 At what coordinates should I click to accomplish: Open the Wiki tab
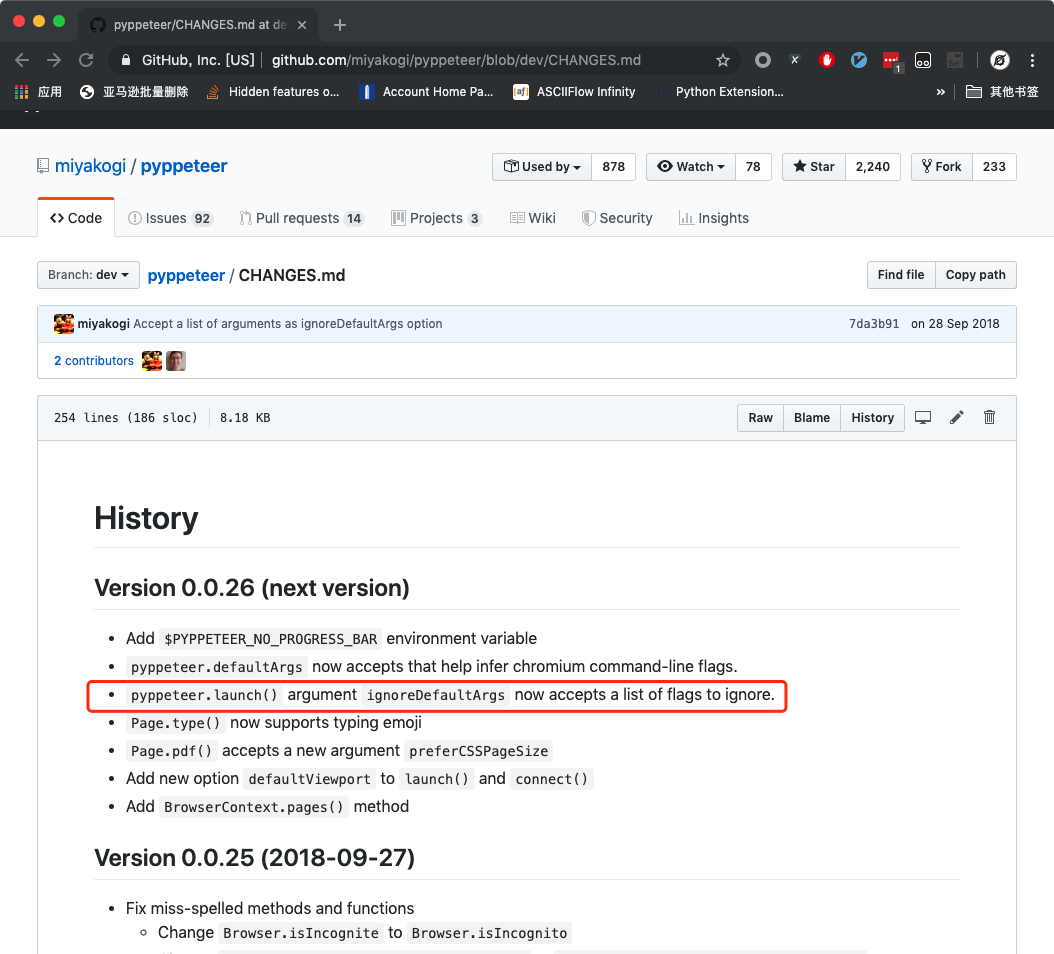click(x=532, y=218)
